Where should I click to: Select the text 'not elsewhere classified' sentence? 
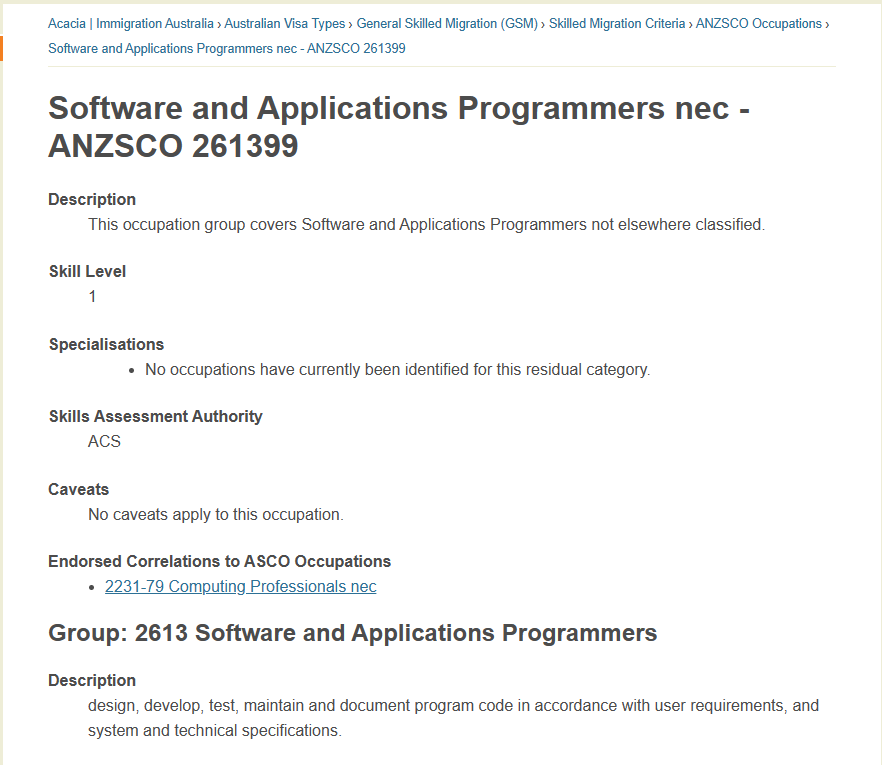426,224
